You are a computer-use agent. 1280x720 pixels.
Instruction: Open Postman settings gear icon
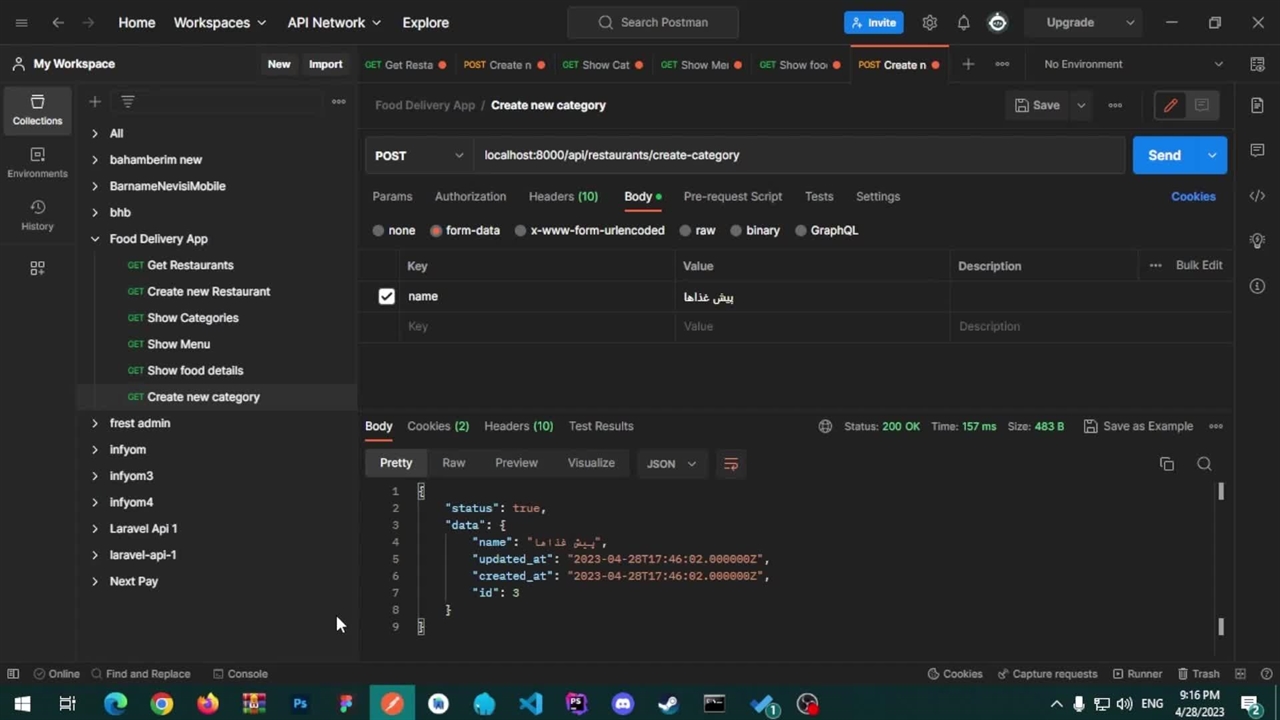click(x=929, y=22)
